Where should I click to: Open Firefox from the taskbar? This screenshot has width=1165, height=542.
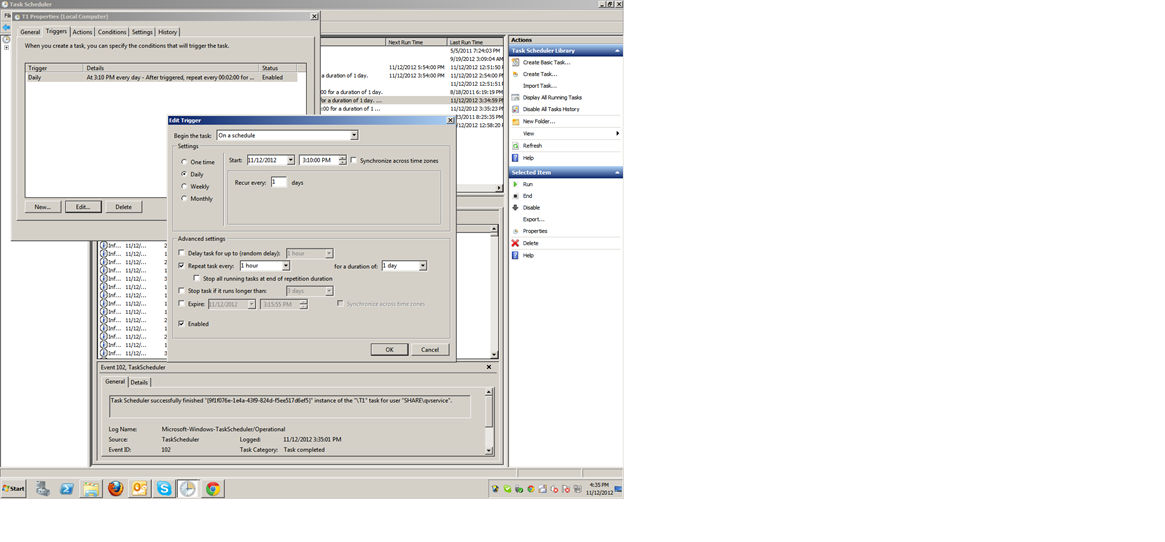(x=116, y=489)
